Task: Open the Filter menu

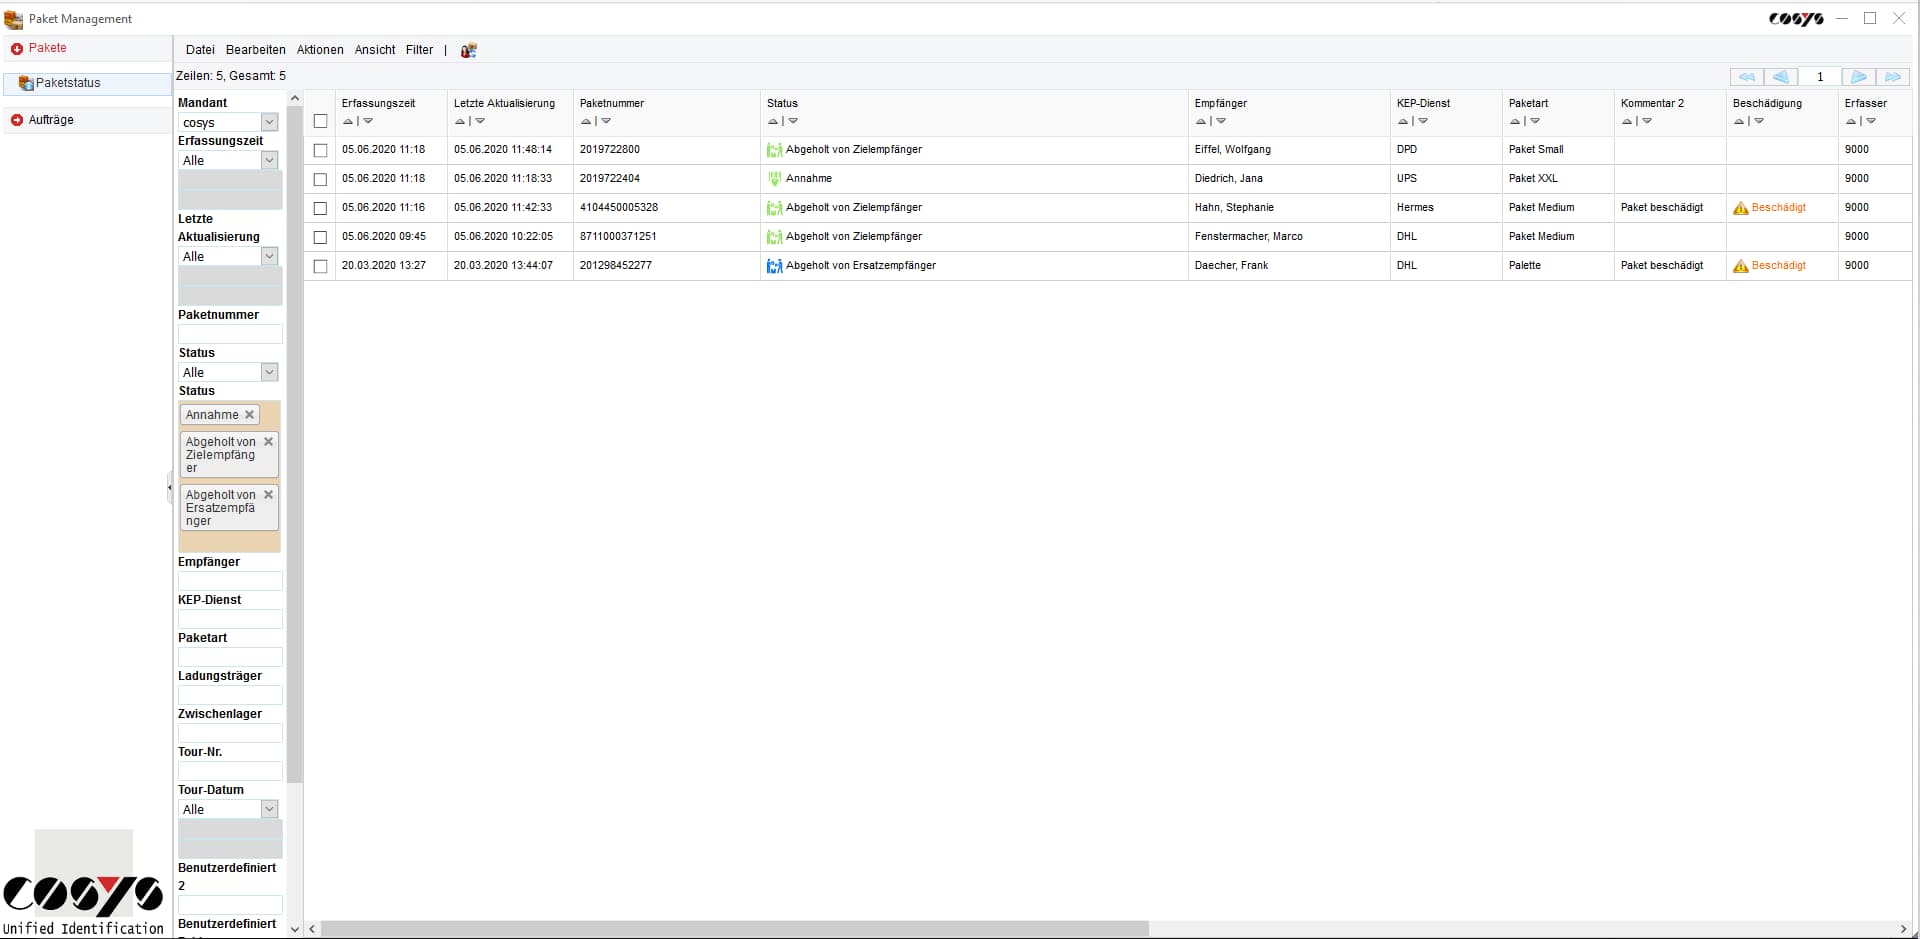Action: click(418, 49)
